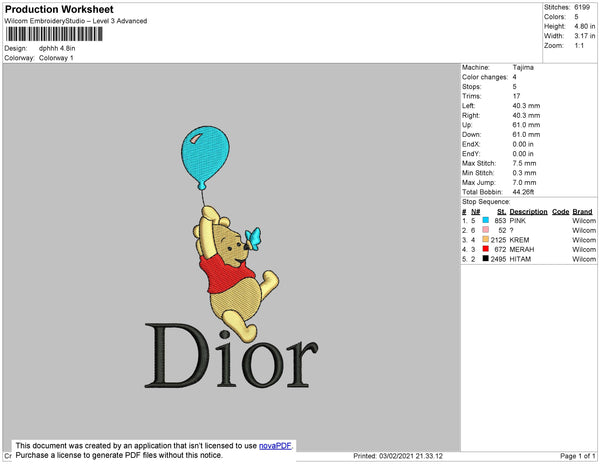
Task: Select the pink swatch in stop row 2
Action: (x=486, y=230)
